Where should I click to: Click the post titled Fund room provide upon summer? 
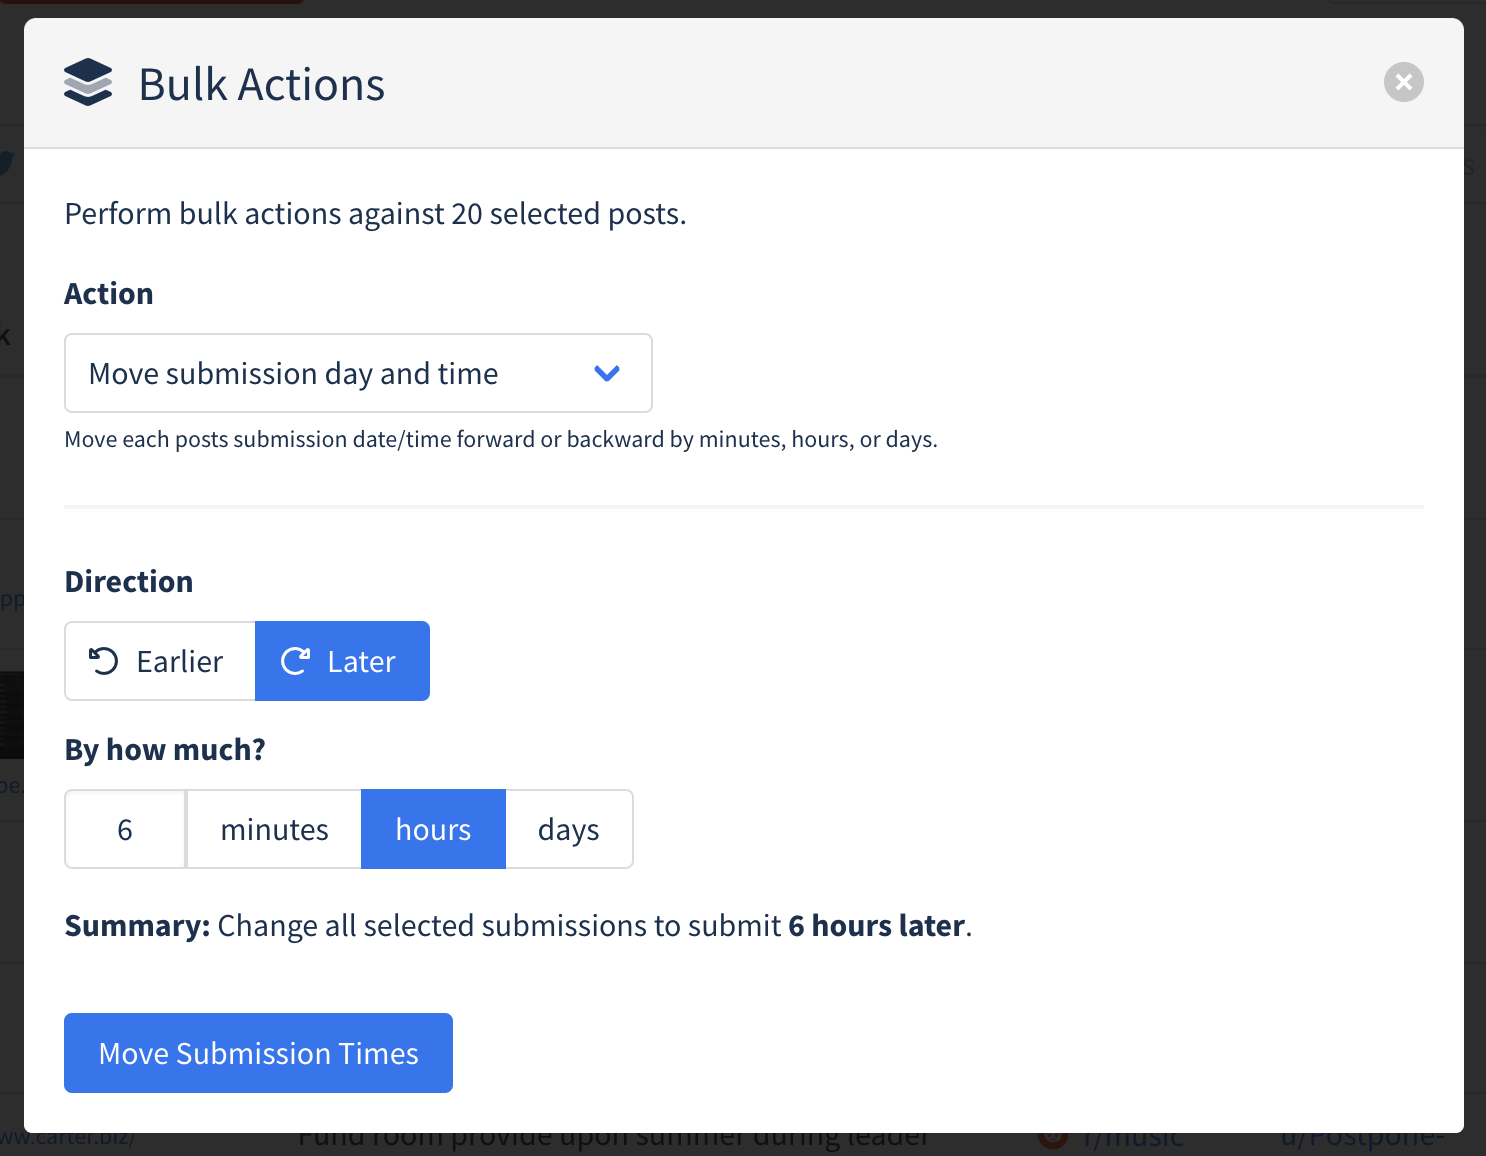613,1135
